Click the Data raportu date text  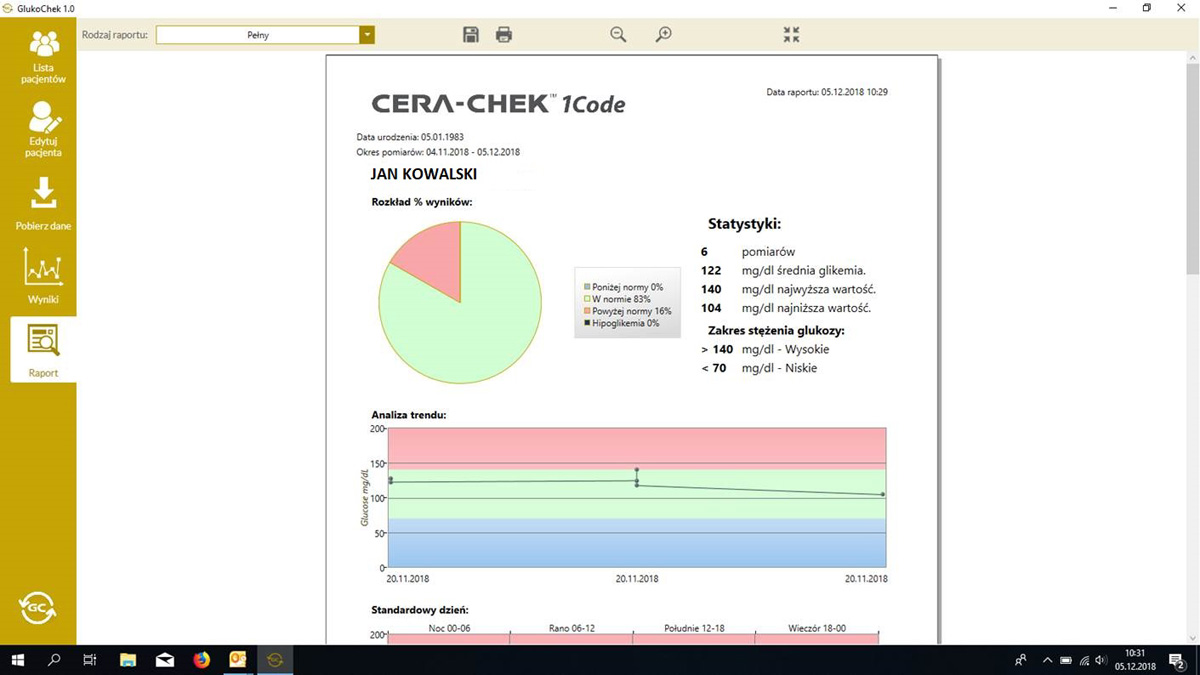(x=827, y=92)
